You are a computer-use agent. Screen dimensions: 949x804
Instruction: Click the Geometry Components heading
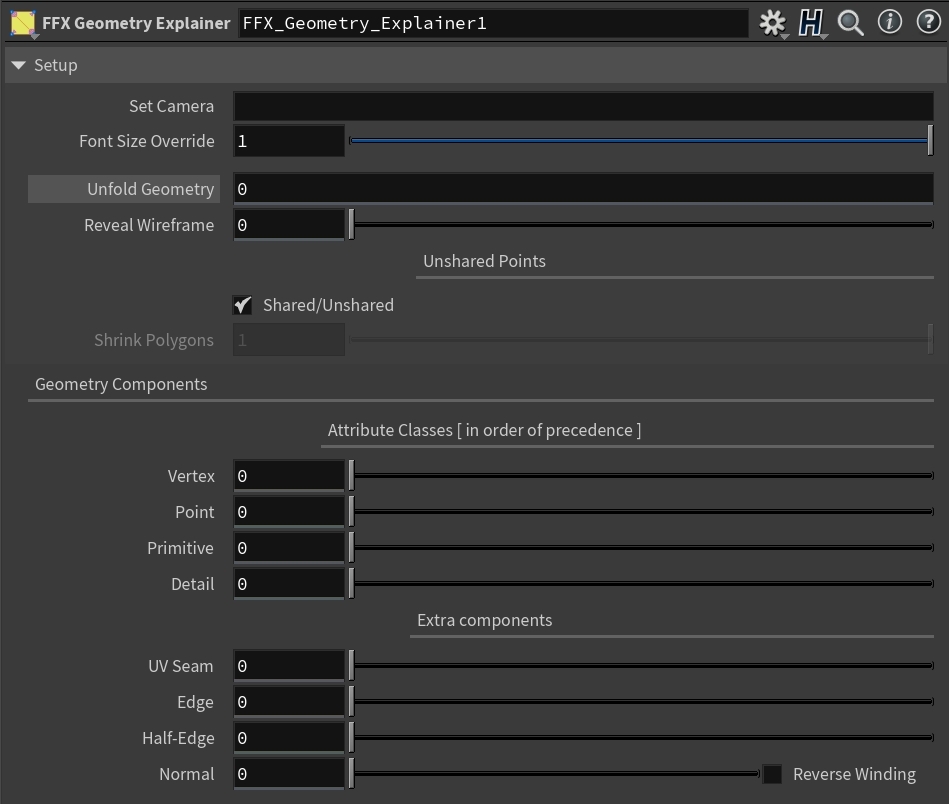(x=121, y=384)
